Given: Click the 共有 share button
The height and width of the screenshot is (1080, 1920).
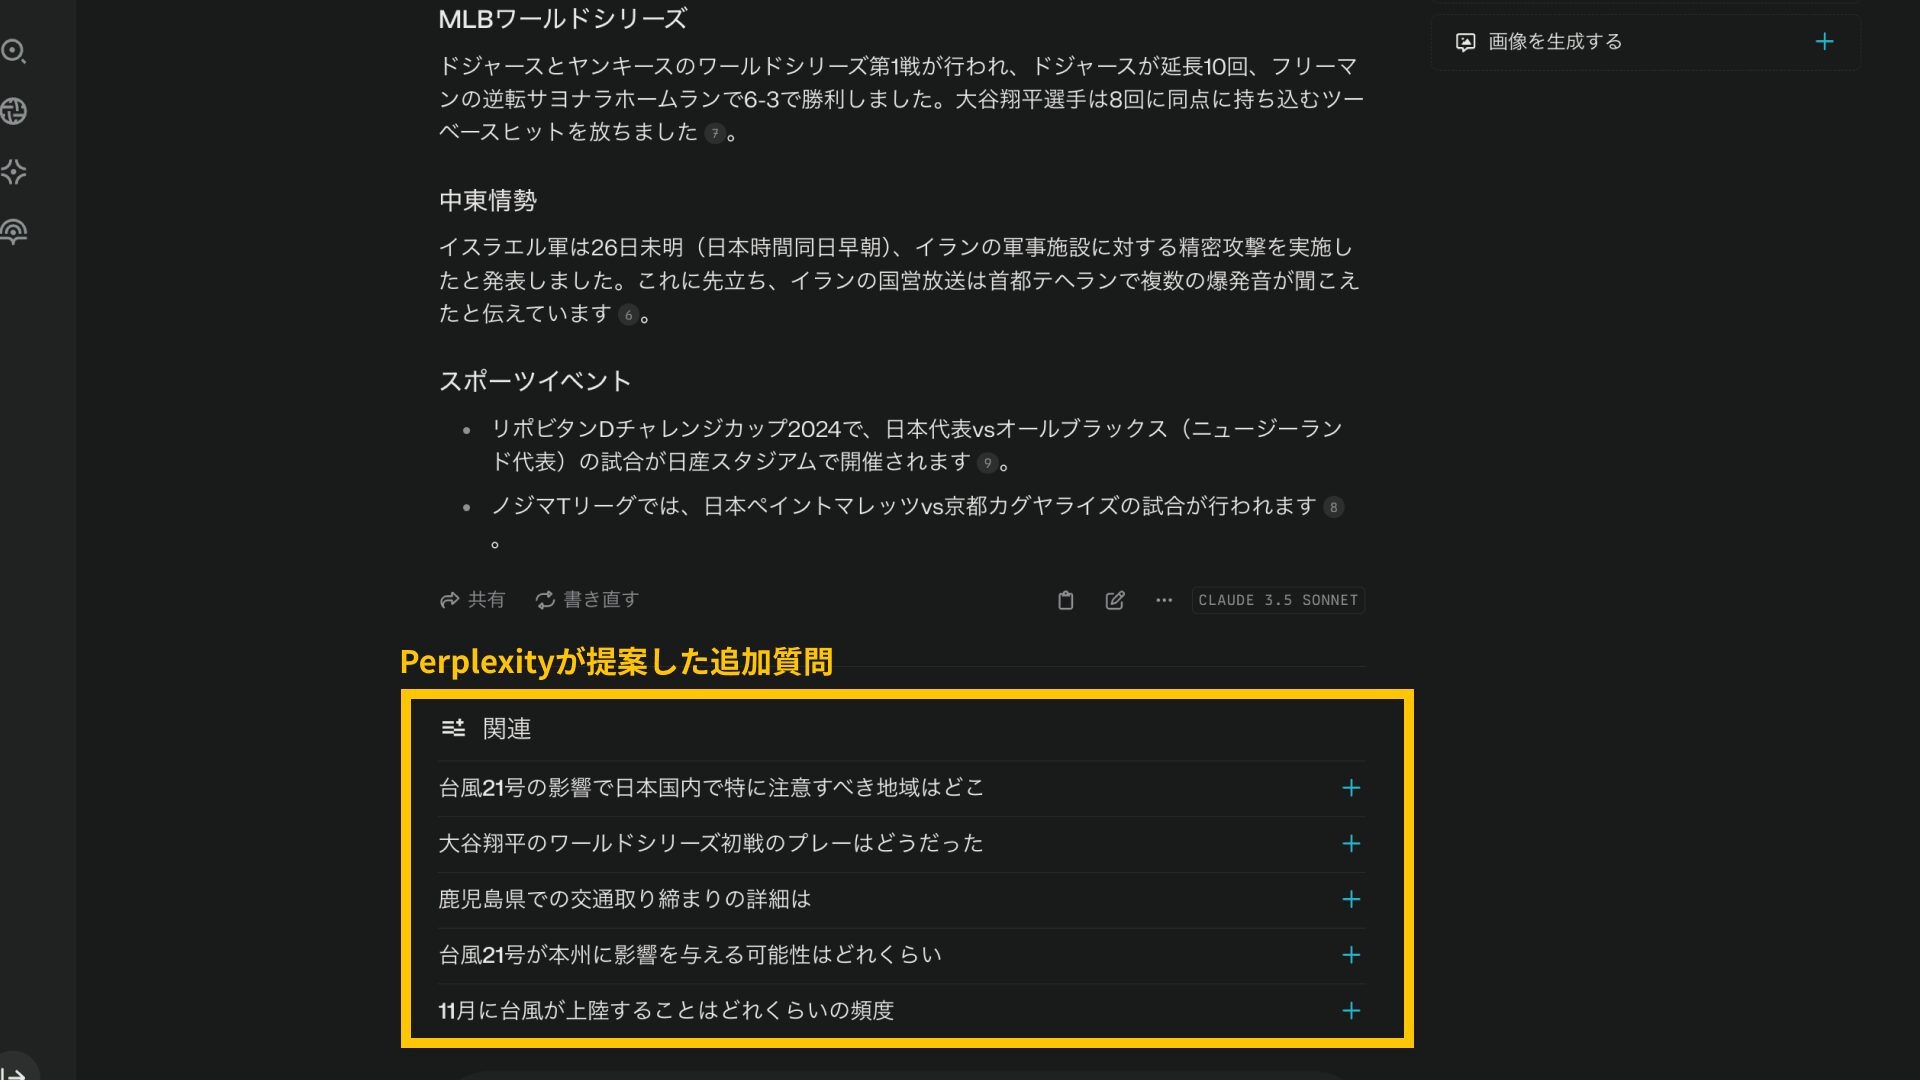Looking at the screenshot, I should [x=472, y=600].
